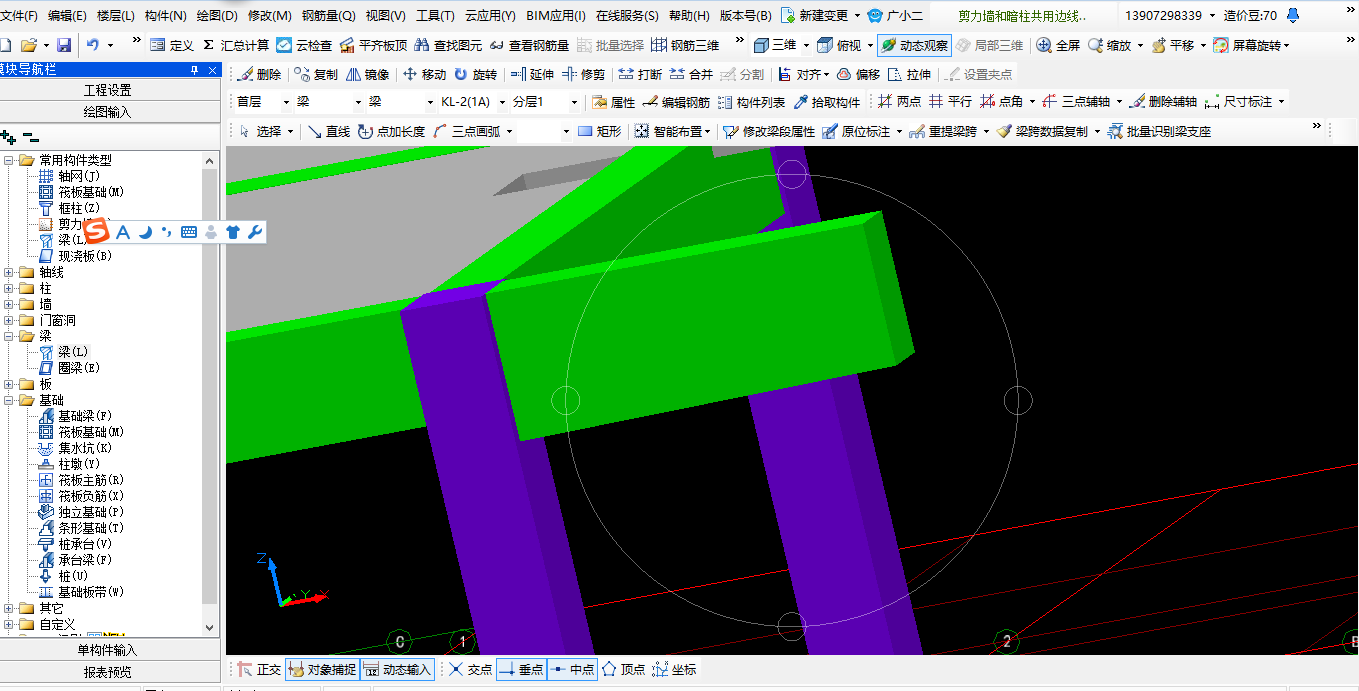The height and width of the screenshot is (691, 1359).
Task: Toggle 交点 intersection snap
Action: click(469, 669)
